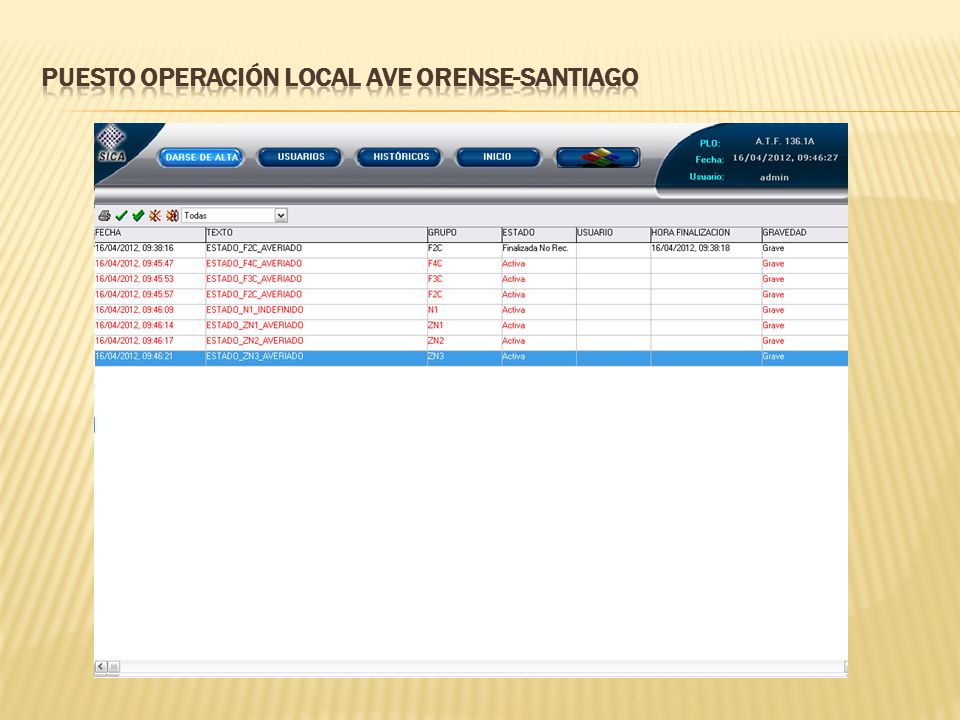Click the crossed-out sun icon right of the checkmarks

coord(155,216)
